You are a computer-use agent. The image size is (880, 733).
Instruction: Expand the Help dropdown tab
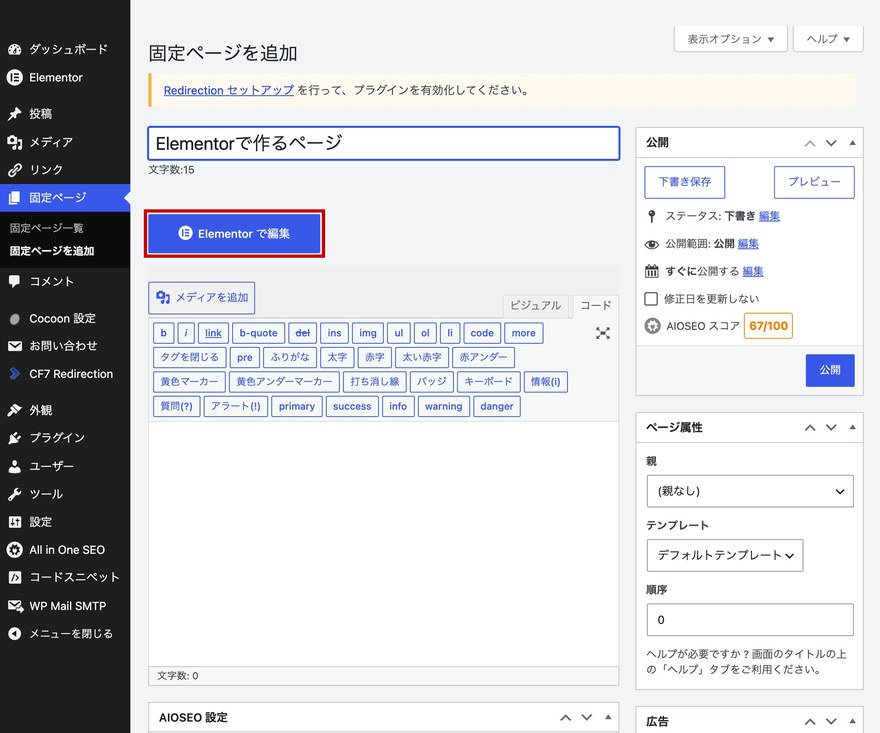pyautogui.click(x=828, y=39)
